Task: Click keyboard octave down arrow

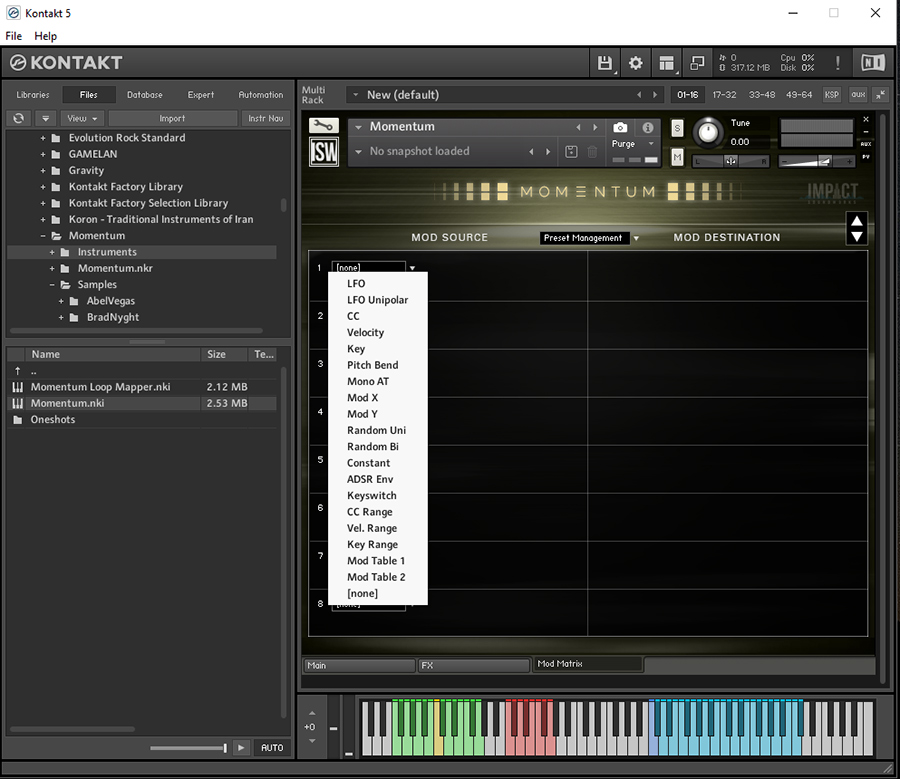Action: 312,741
